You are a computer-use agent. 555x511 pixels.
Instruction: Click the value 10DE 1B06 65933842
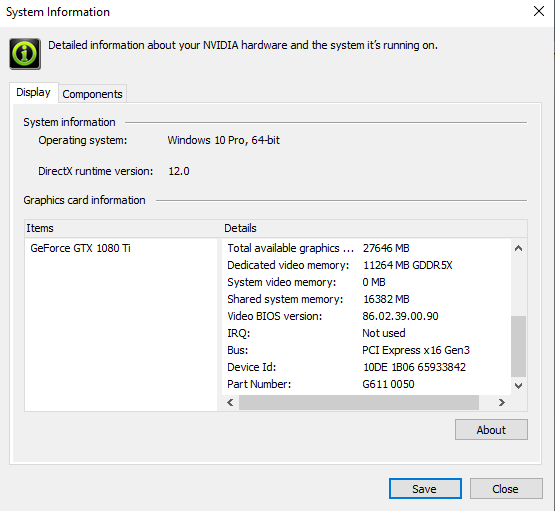pos(414,367)
